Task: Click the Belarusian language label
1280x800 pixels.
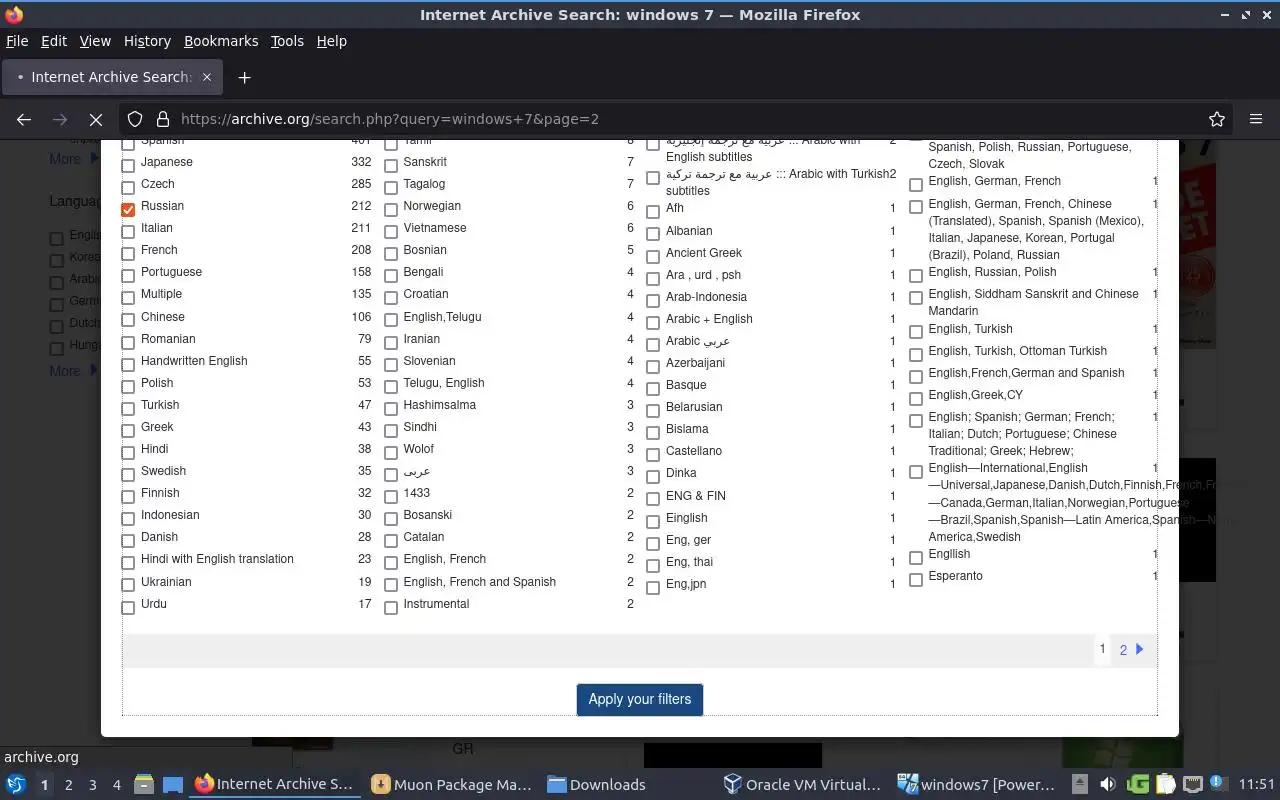Action: [693, 407]
